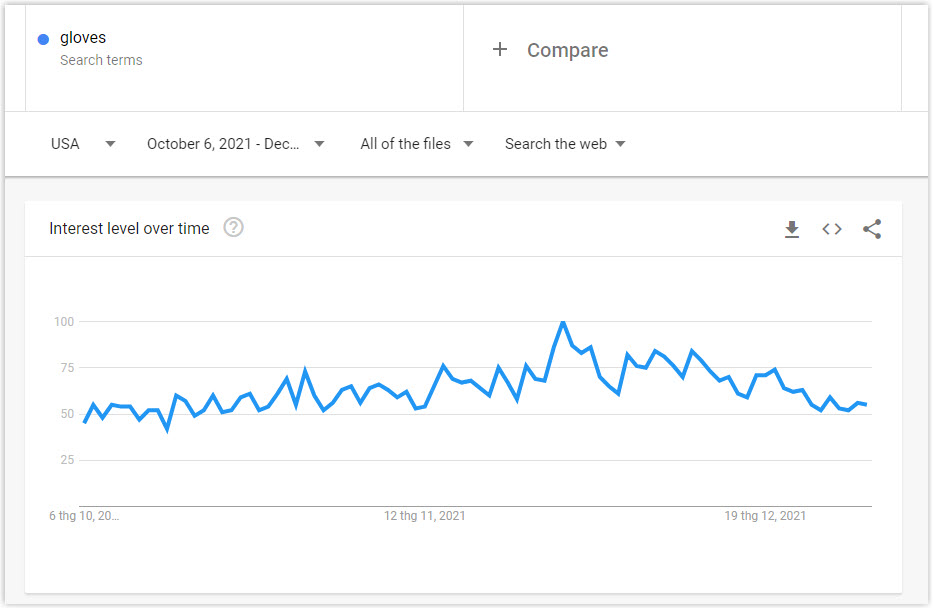Click the blue dot next to gloves

pos(43,39)
